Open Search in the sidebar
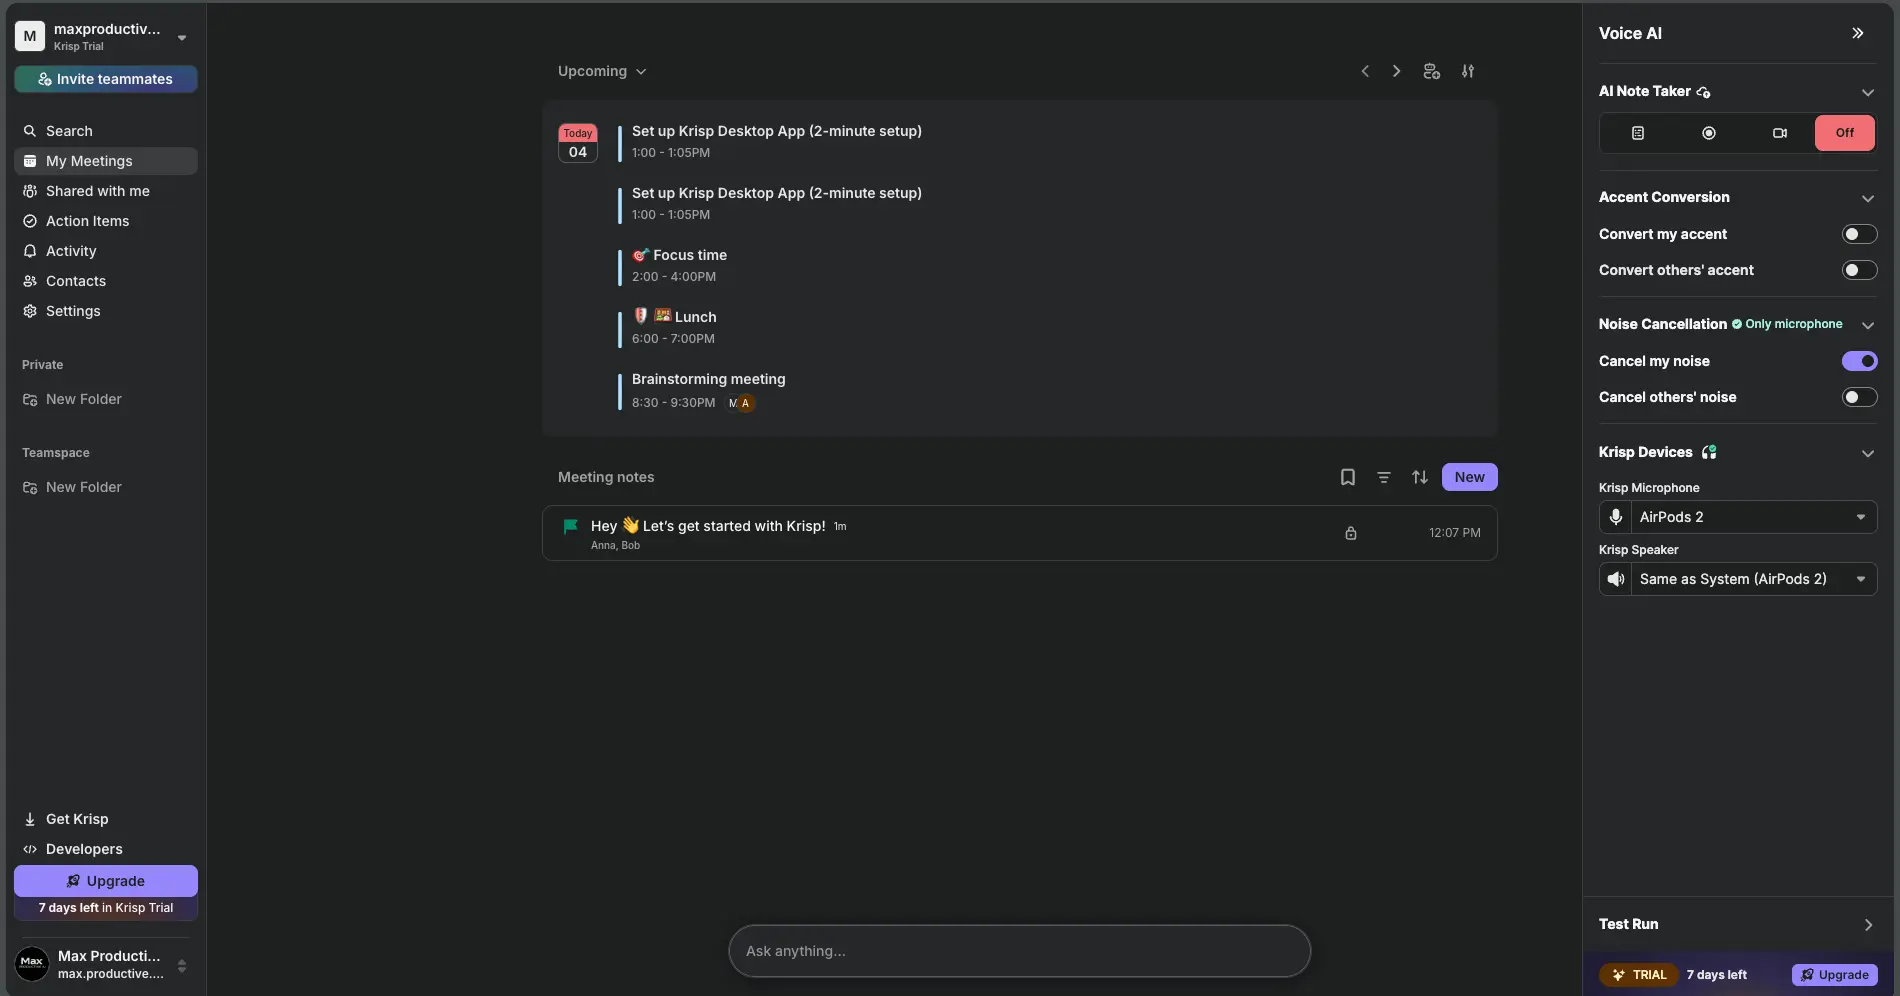Image resolution: width=1900 pixels, height=996 pixels. pyautogui.click(x=106, y=131)
